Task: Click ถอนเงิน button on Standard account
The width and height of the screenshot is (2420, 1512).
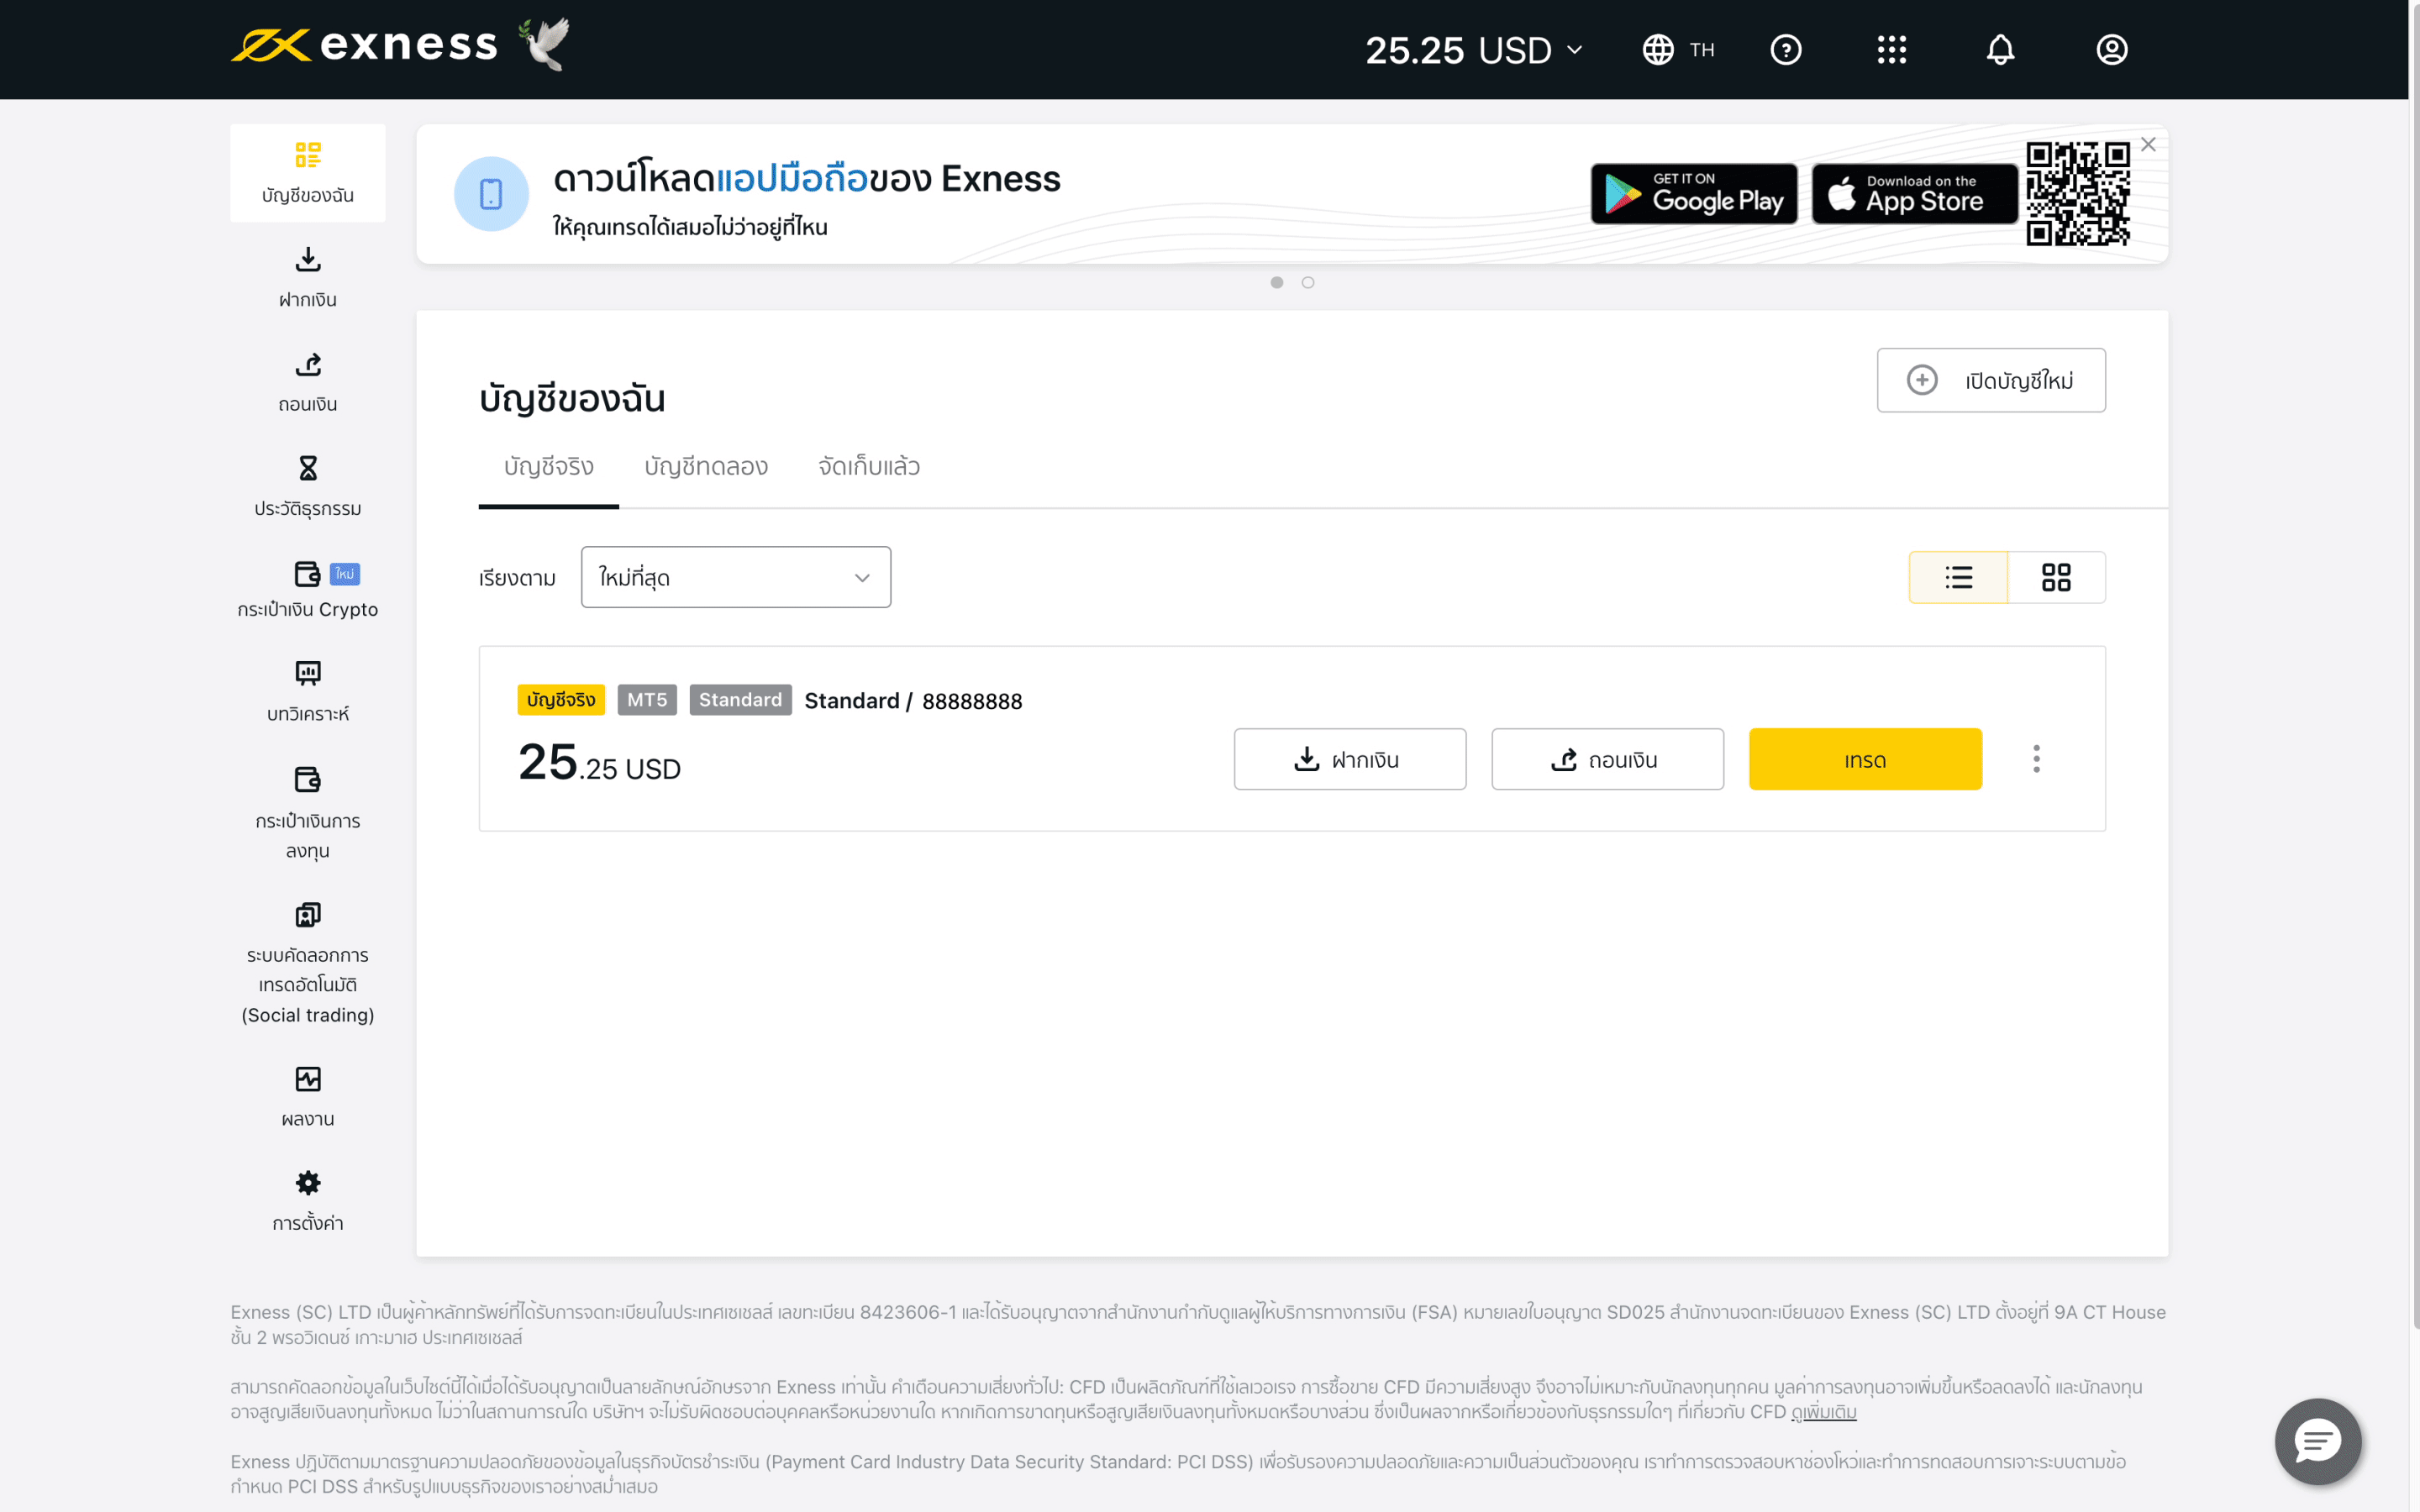Action: tap(1608, 759)
